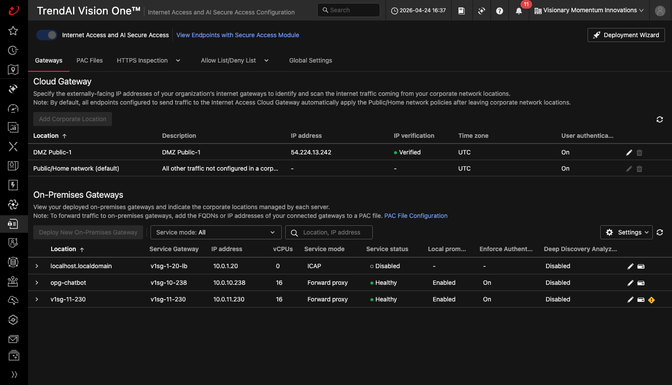Open the user account avatar

pyautogui.click(x=660, y=11)
